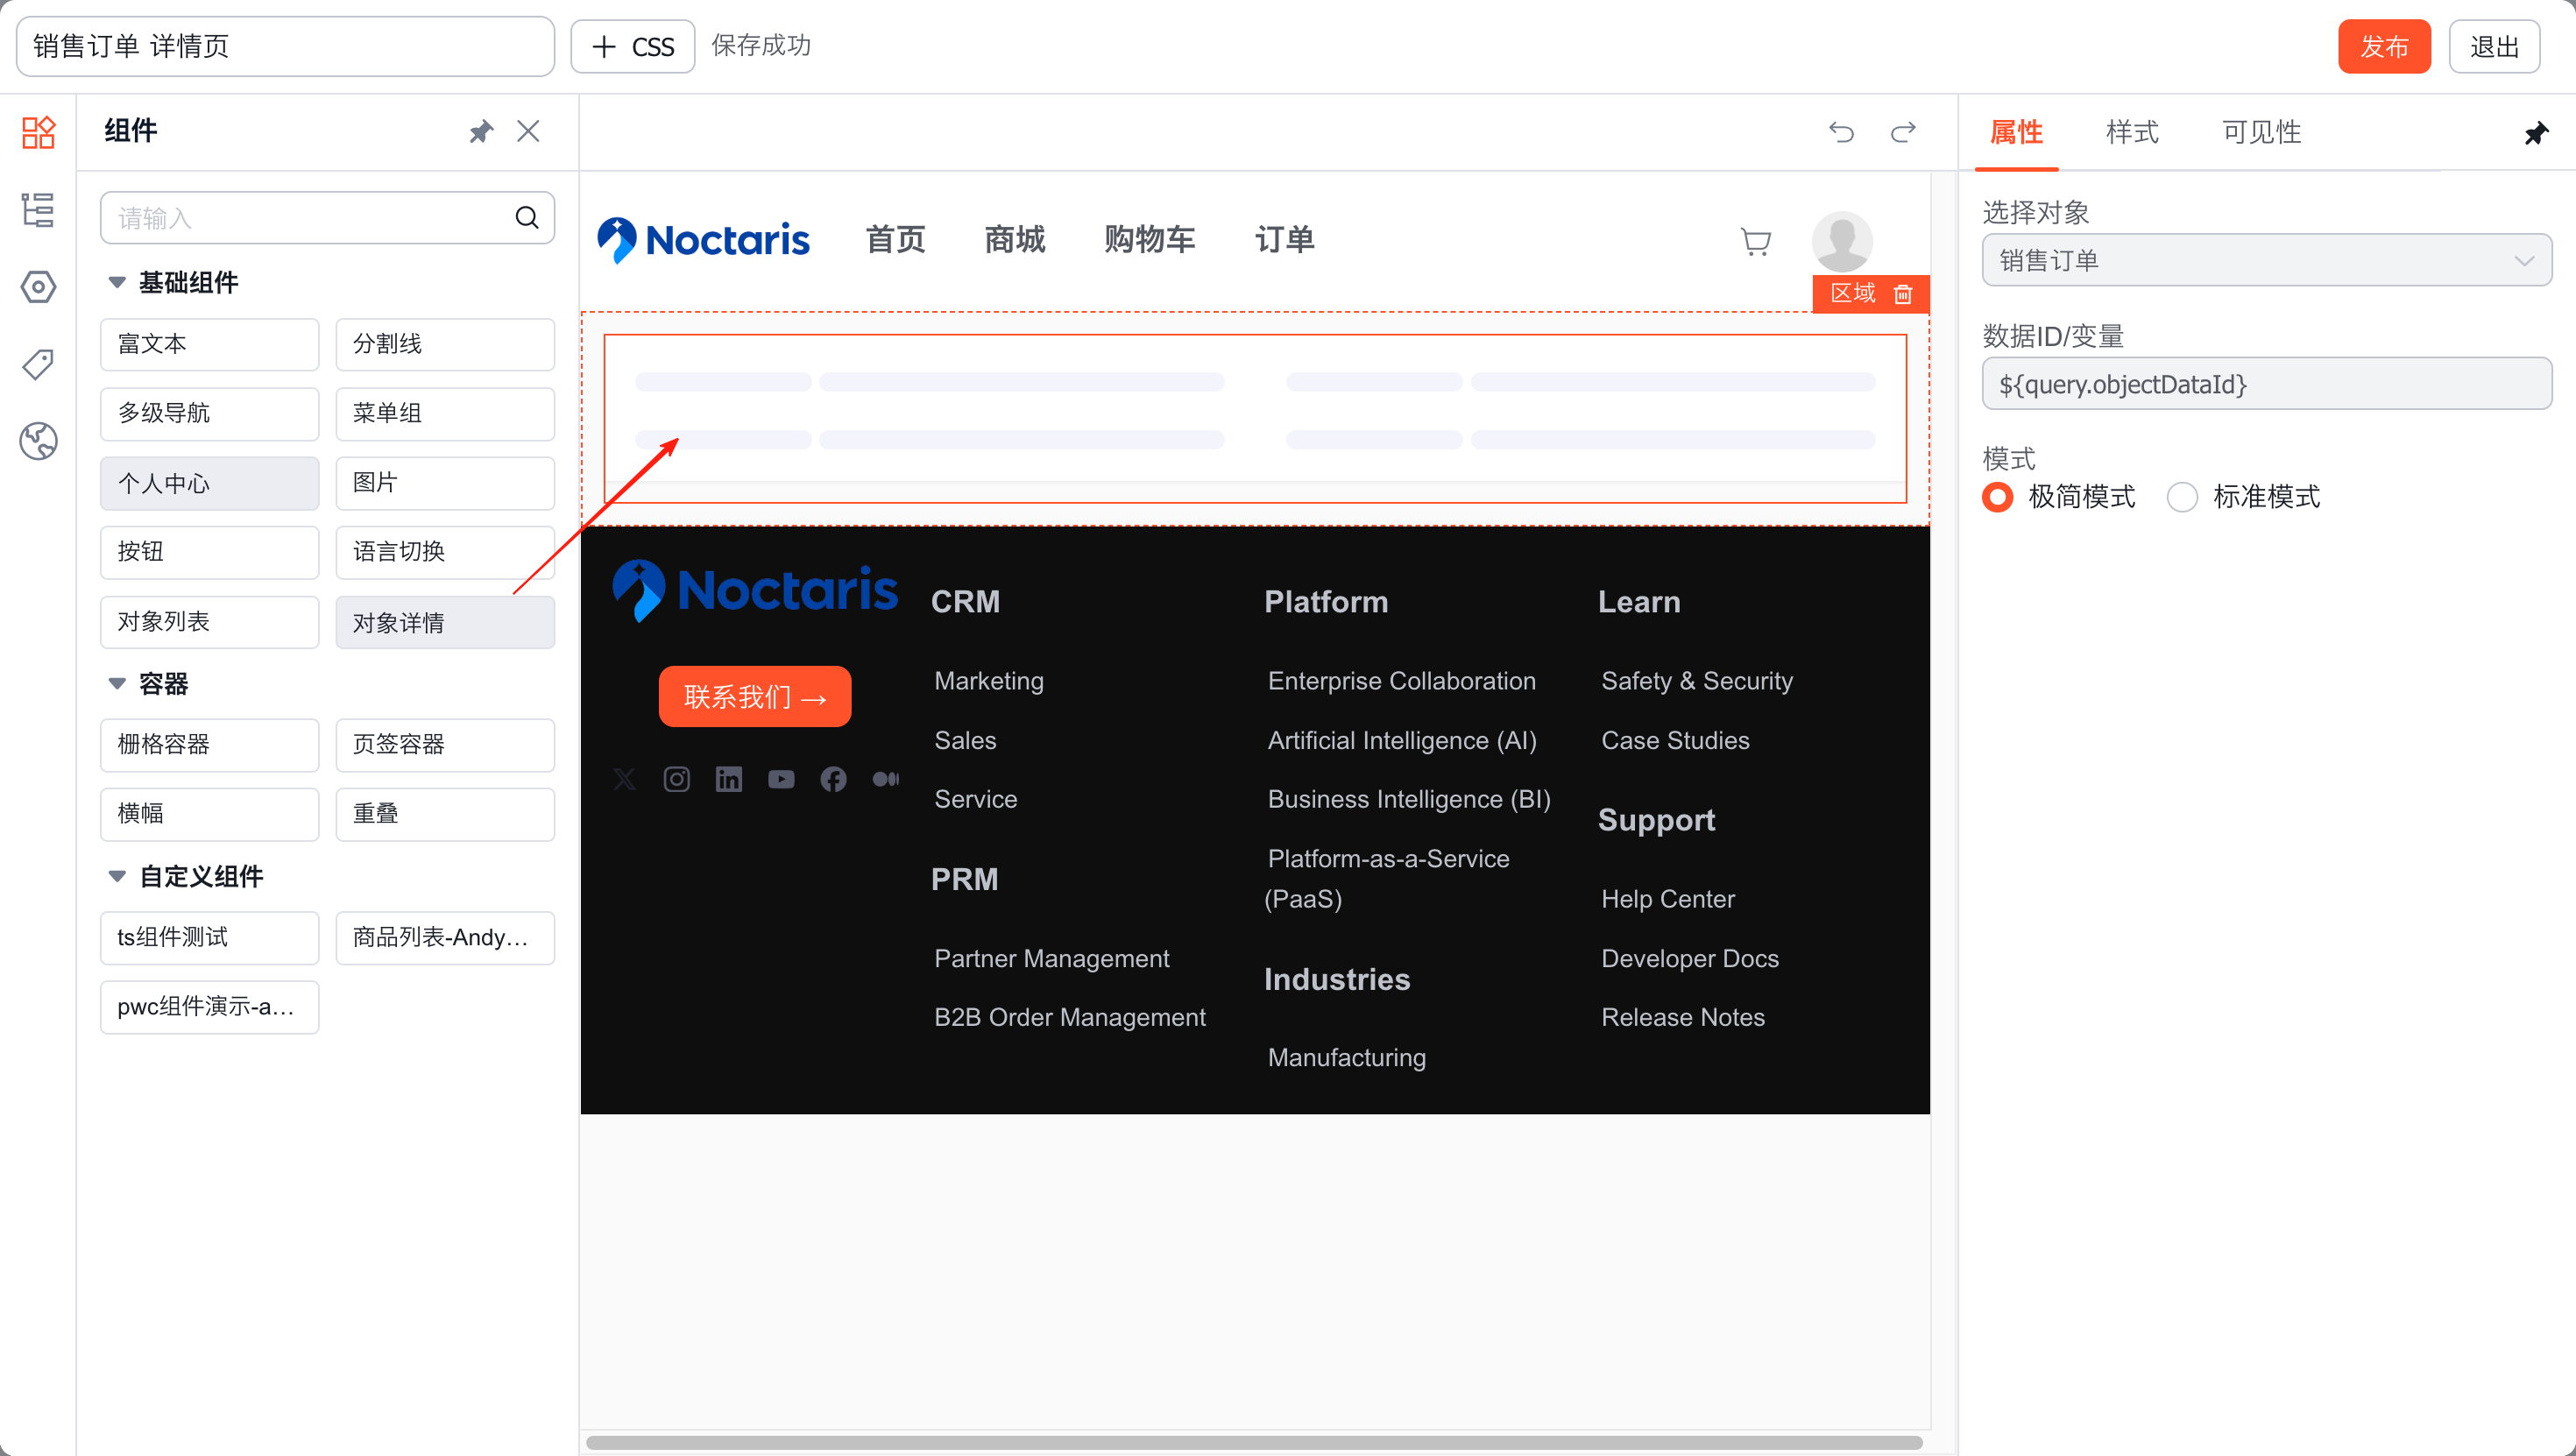Click the redo arrow icon
This screenshot has width=2576, height=1456.
point(1903,132)
